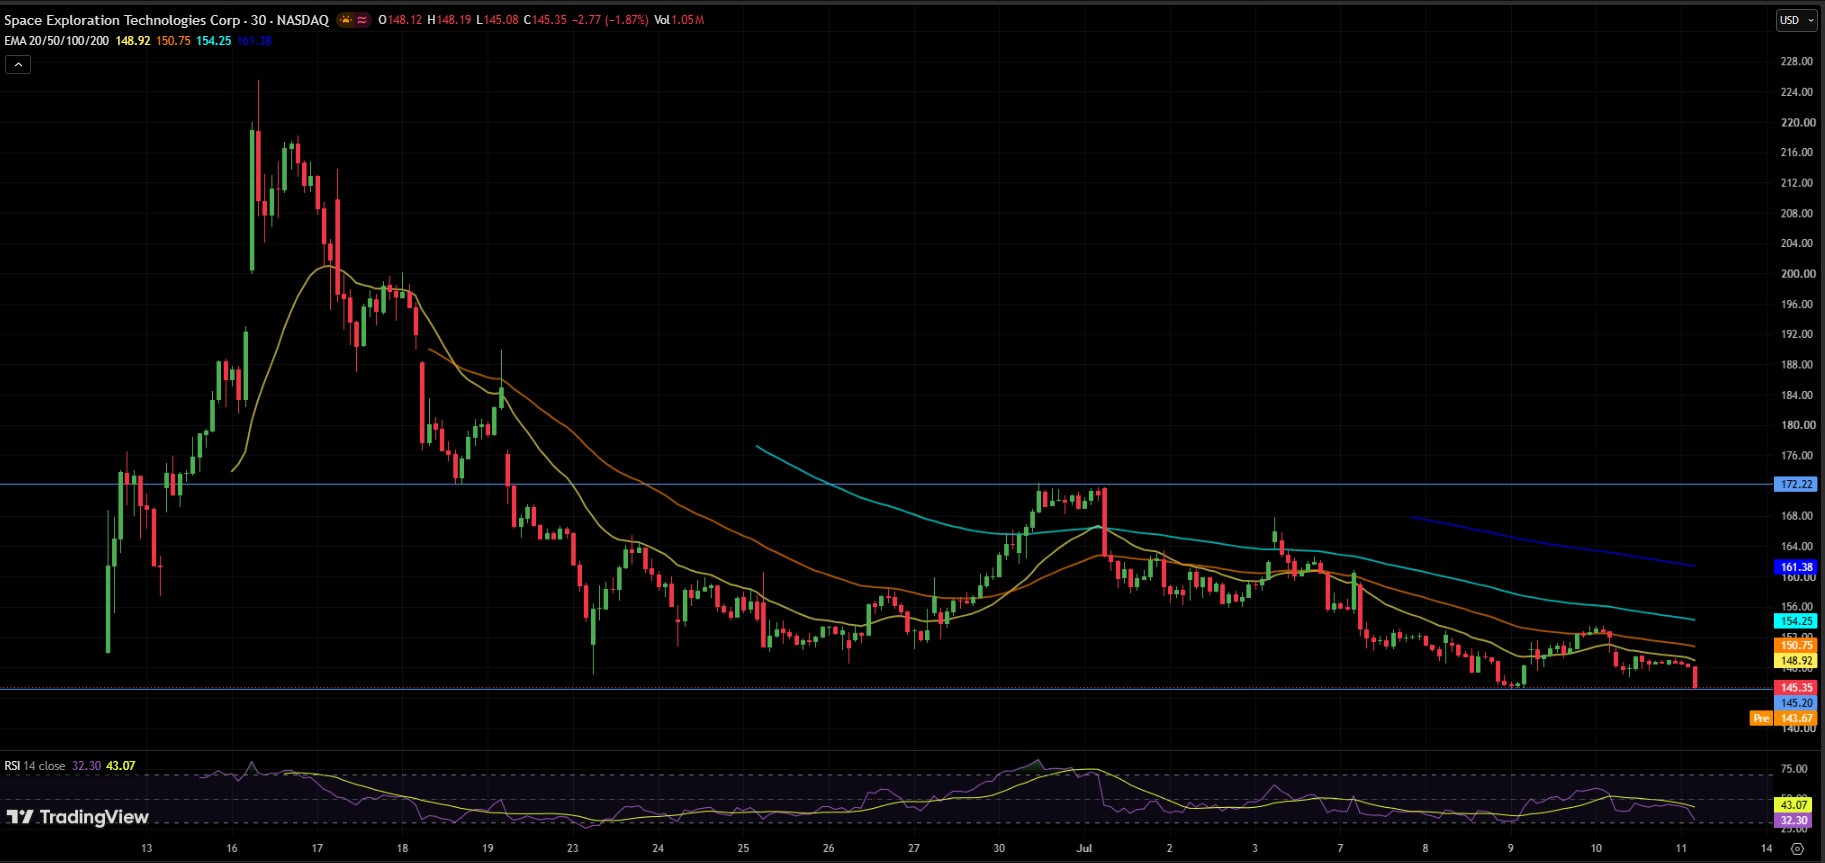The width and height of the screenshot is (1825, 863).
Task: Click the low value L145.08
Action: point(497,20)
